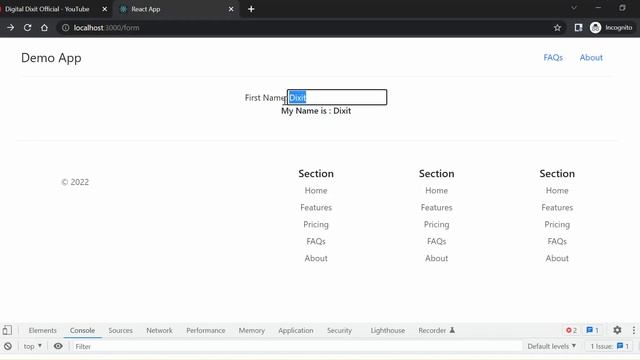Clear the console with the block icon
Screen dimensions: 640x360
coord(8,346)
